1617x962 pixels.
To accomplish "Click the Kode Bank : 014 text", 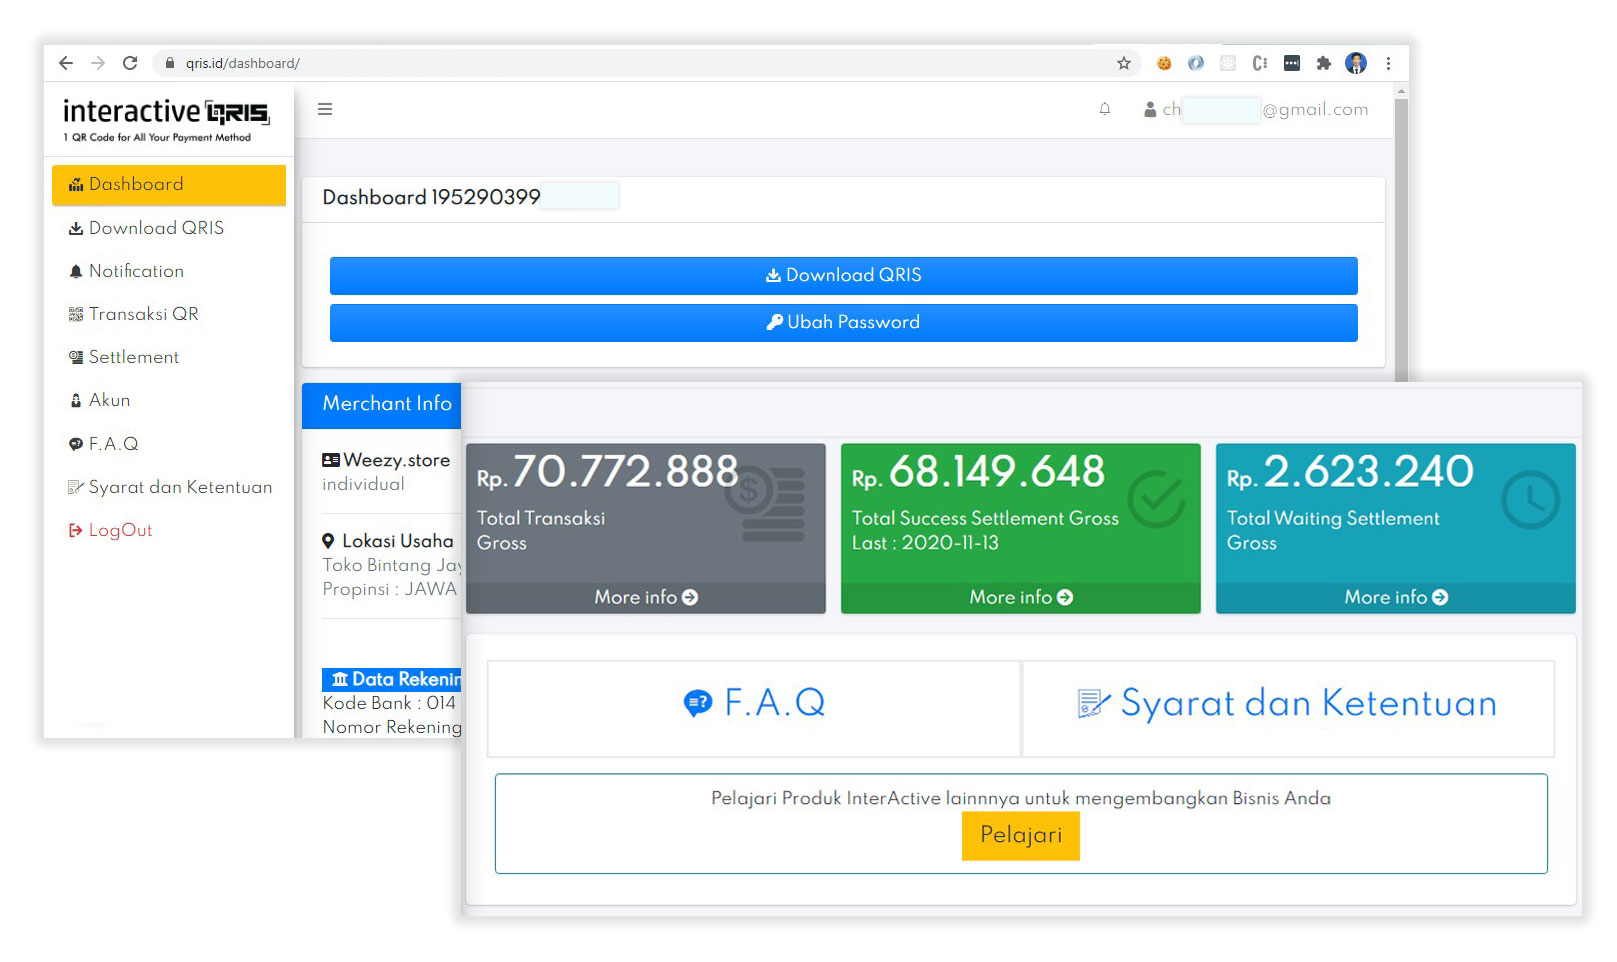I will pos(389,703).
